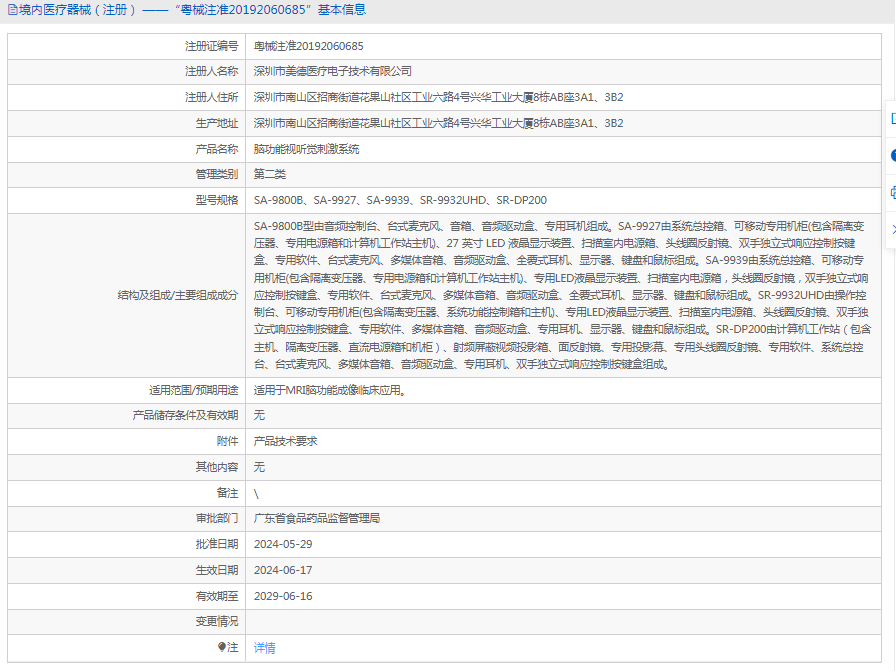Click intended use text 适用于MRI脑功能成像临床应用
This screenshot has height=671, width=896.
330,390
